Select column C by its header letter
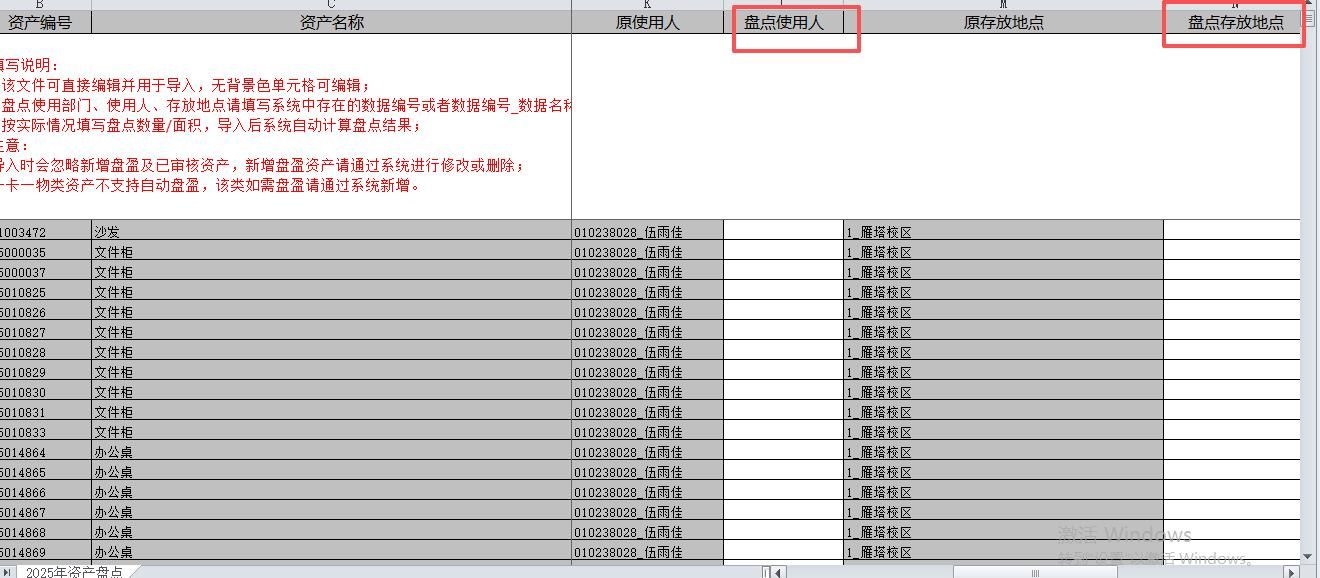 331,5
